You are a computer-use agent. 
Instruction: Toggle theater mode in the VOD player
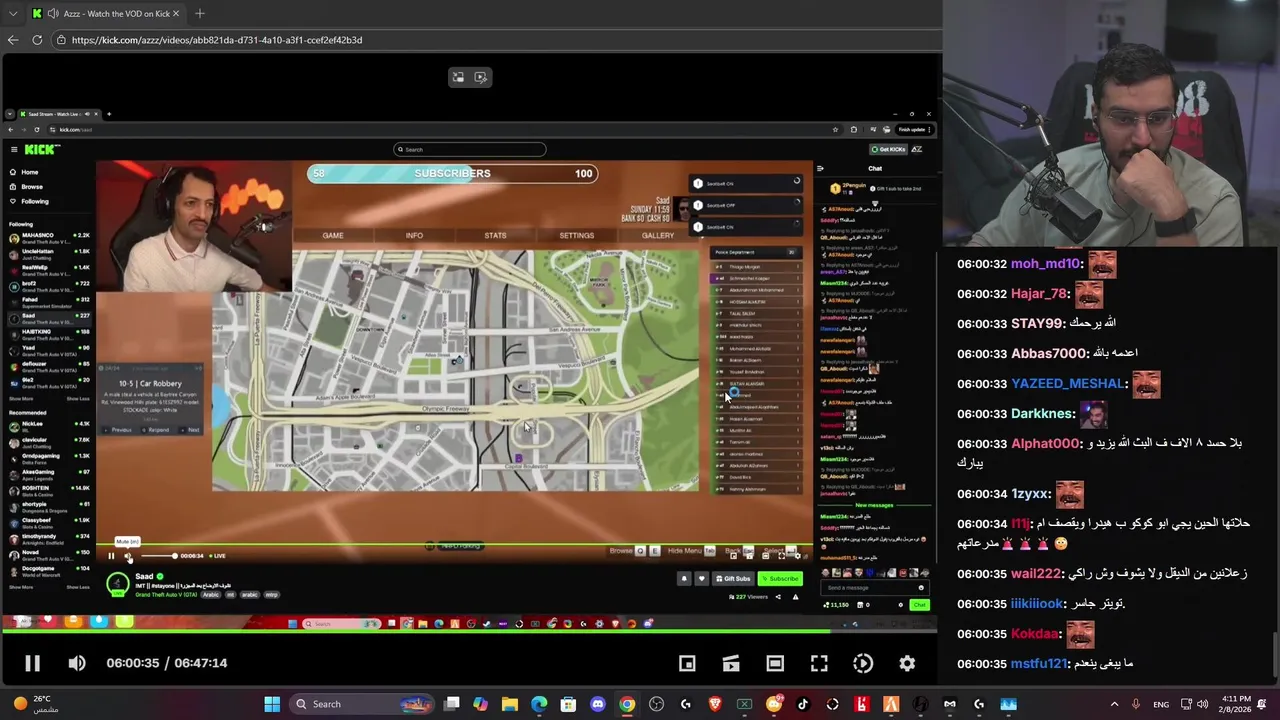pos(775,663)
